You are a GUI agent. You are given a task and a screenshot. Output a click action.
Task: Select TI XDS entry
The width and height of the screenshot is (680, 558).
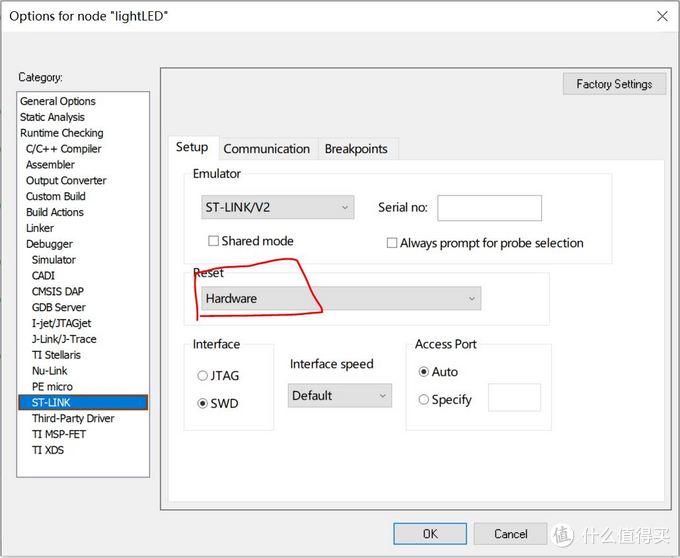tap(48, 450)
